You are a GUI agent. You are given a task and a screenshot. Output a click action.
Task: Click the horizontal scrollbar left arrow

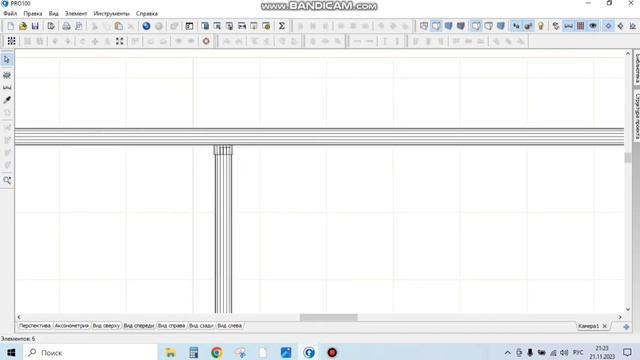19,317
